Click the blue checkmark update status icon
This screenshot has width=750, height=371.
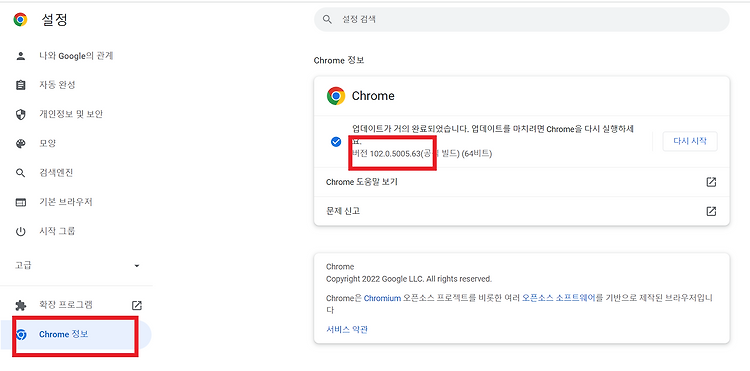click(336, 142)
